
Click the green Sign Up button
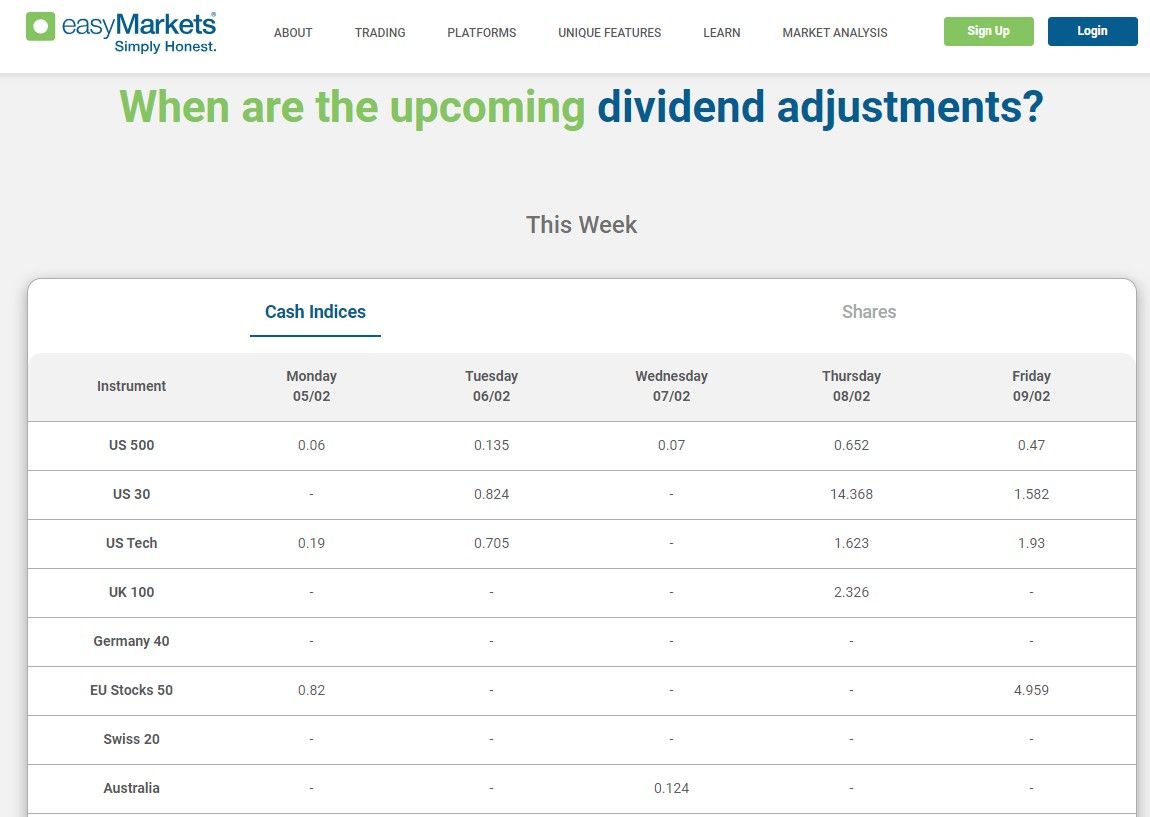(x=989, y=32)
